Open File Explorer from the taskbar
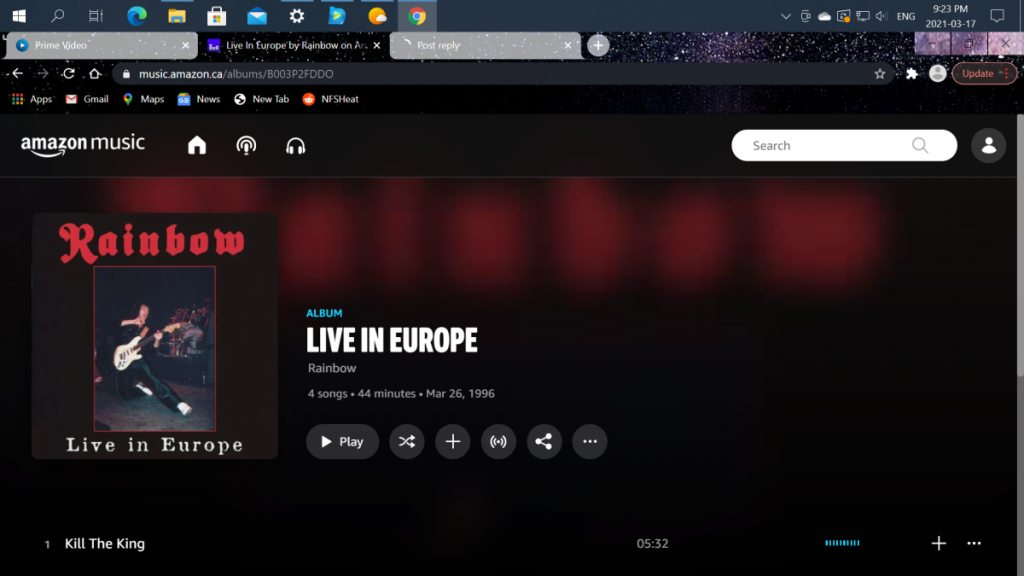Image resolution: width=1024 pixels, height=576 pixels. click(176, 16)
